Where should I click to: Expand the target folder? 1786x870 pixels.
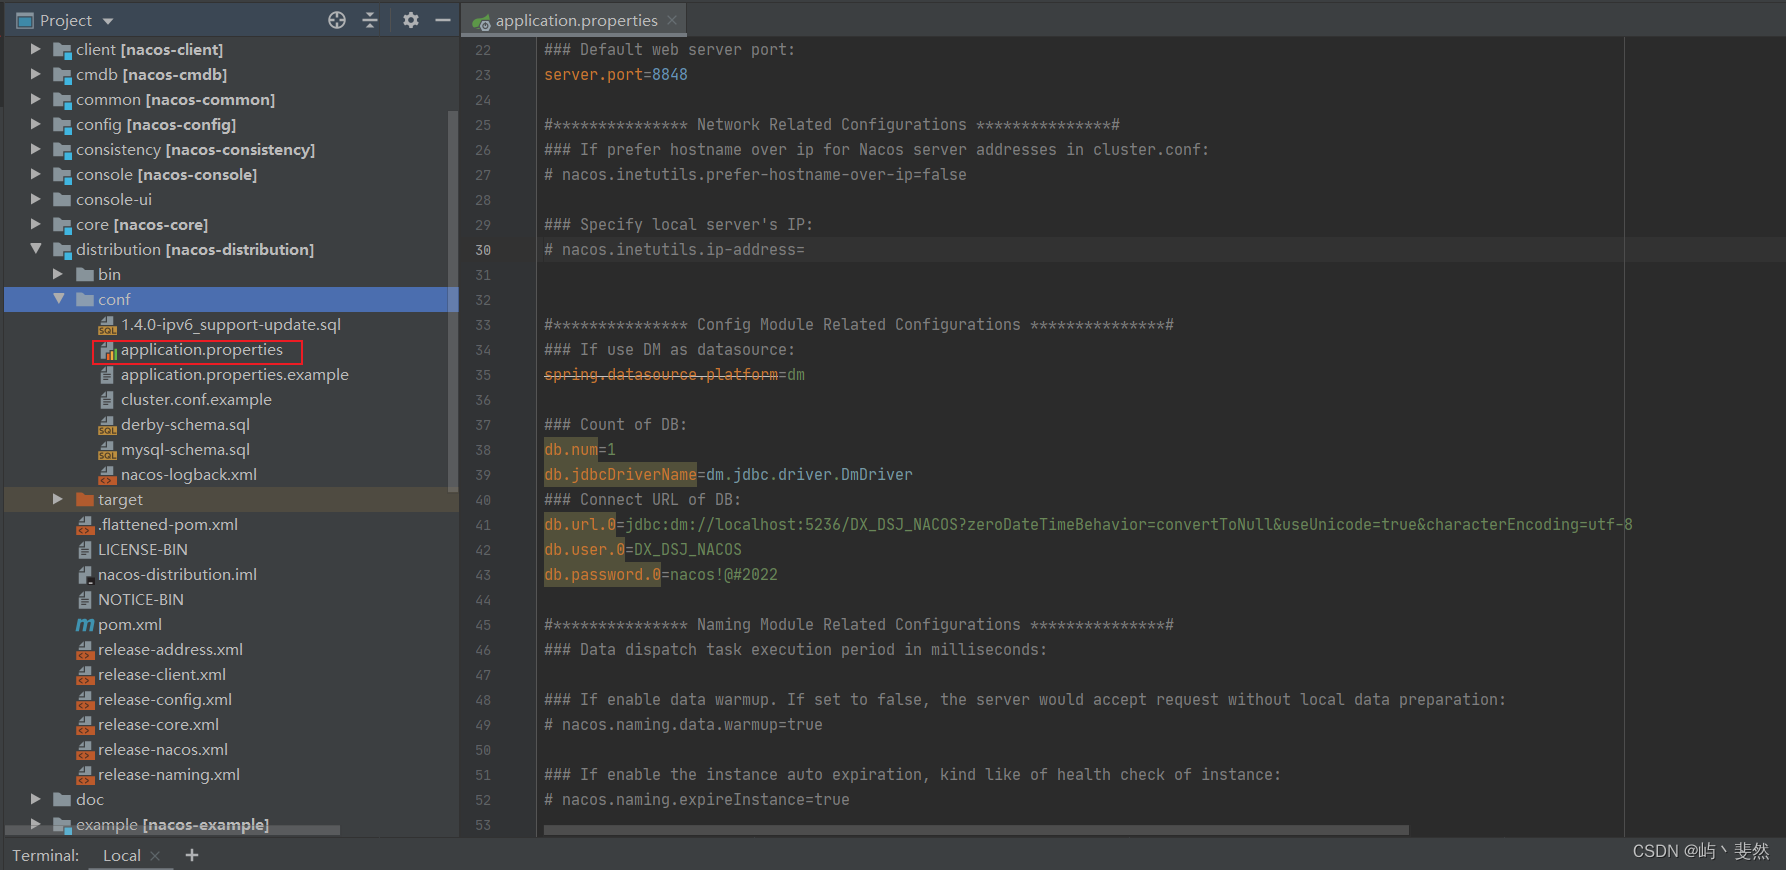tap(58, 499)
